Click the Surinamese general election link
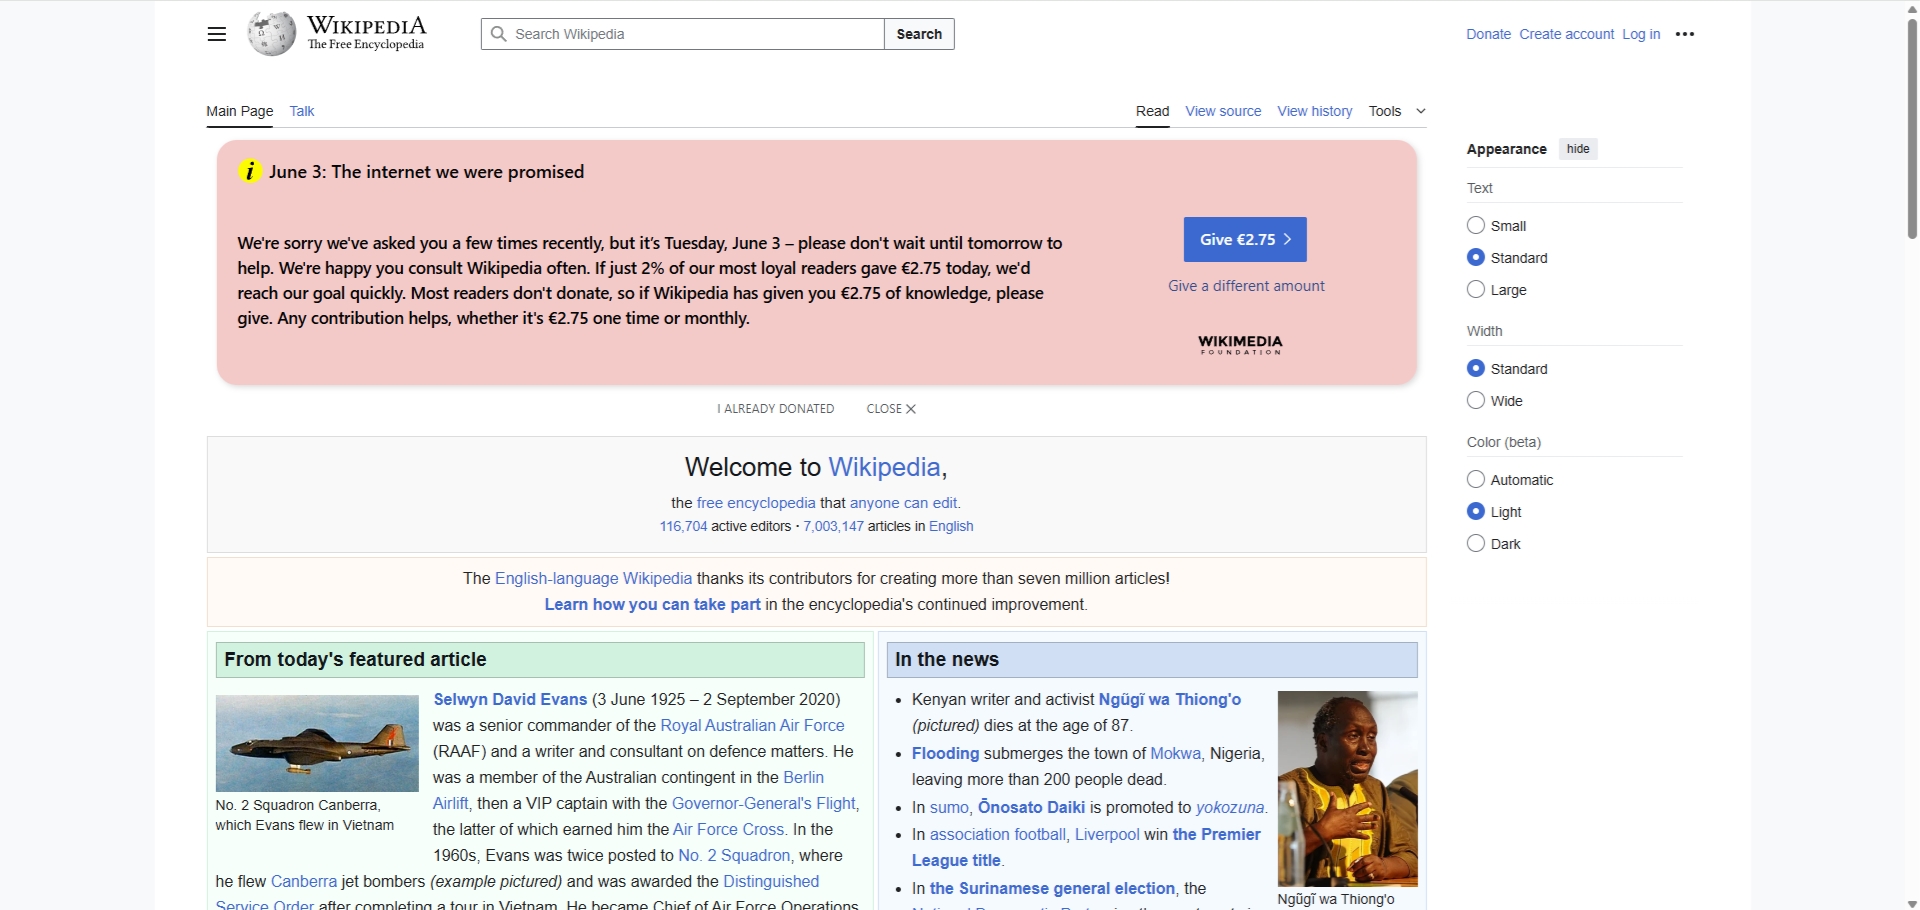Screen dimensions: 1920x910 pos(1052,888)
